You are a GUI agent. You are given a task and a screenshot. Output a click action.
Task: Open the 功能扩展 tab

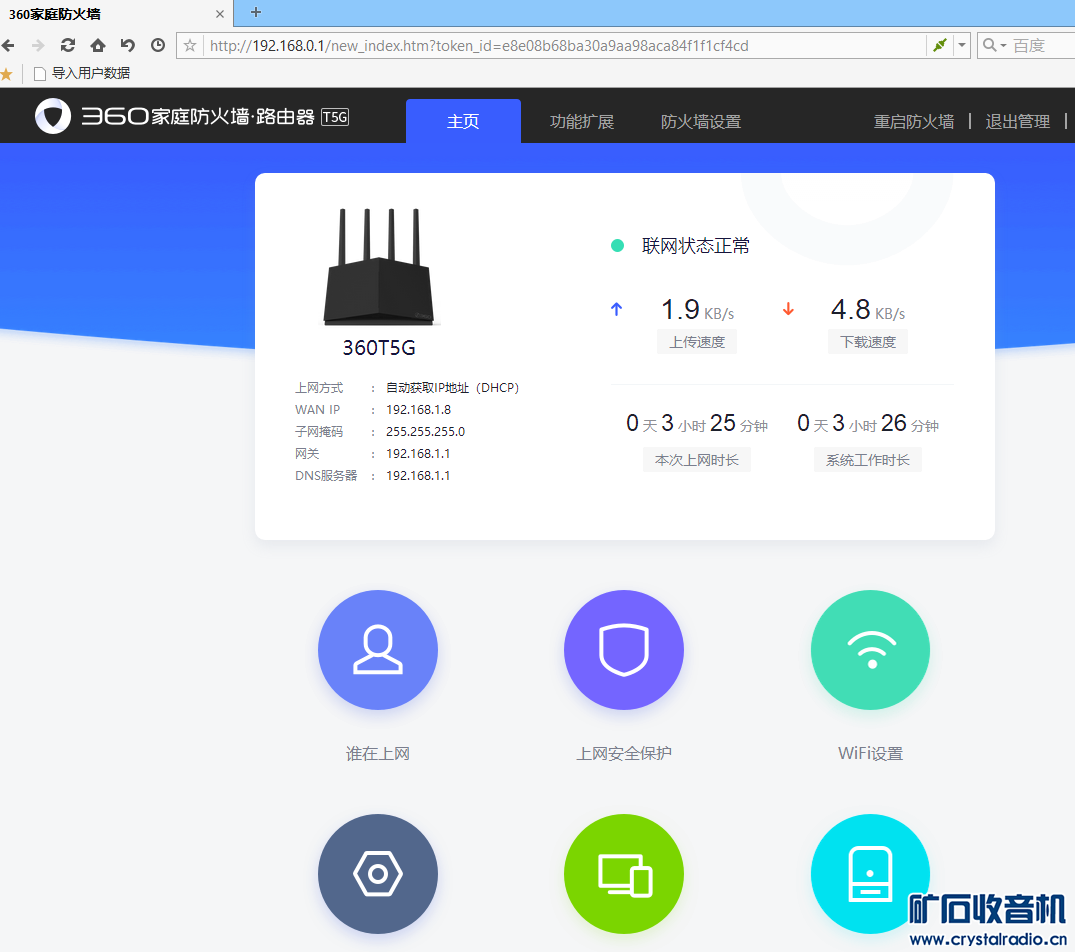tap(582, 121)
